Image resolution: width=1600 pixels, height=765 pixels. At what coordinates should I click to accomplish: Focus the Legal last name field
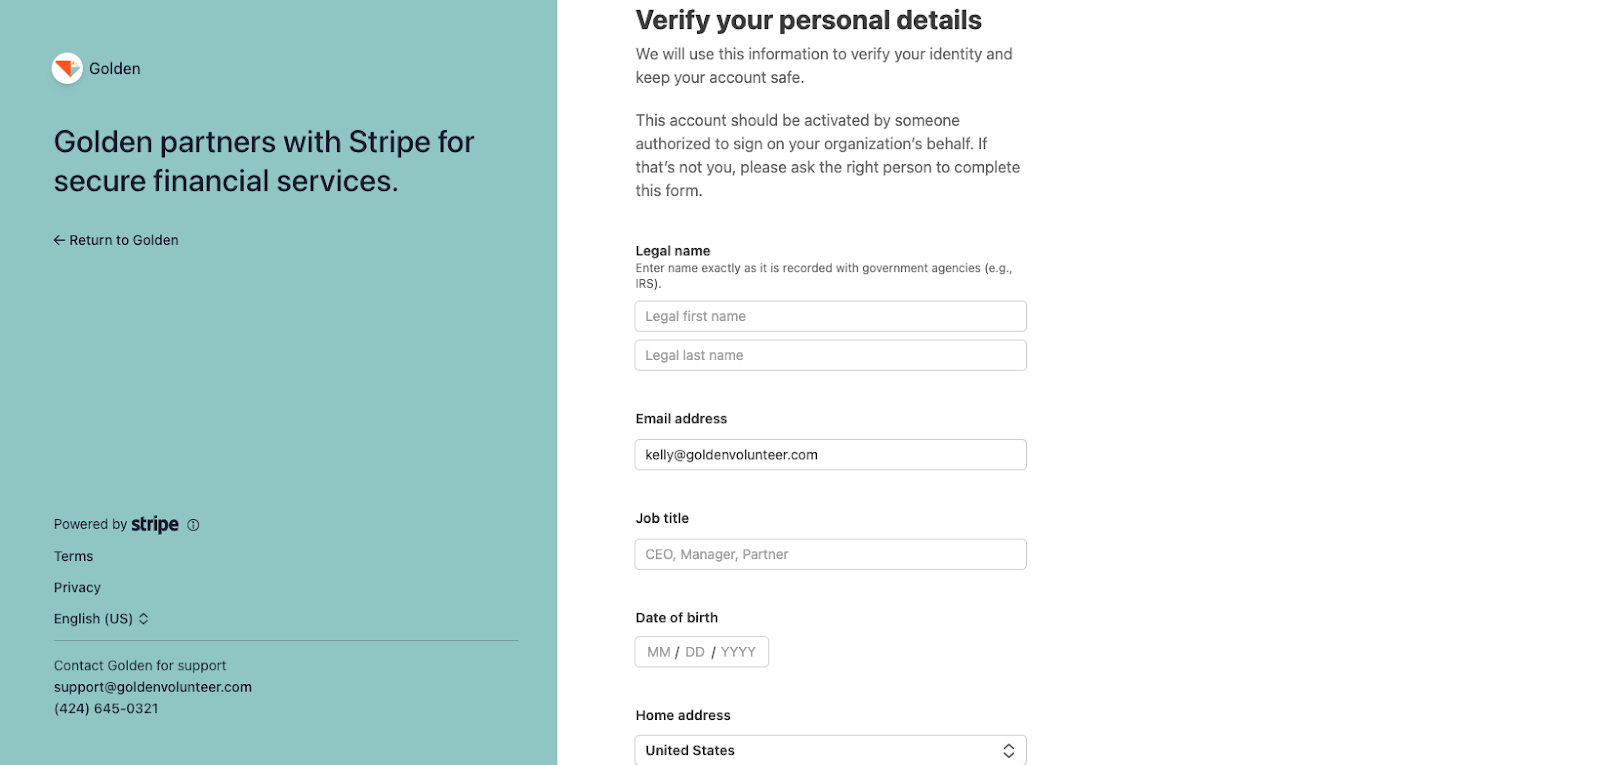[830, 355]
